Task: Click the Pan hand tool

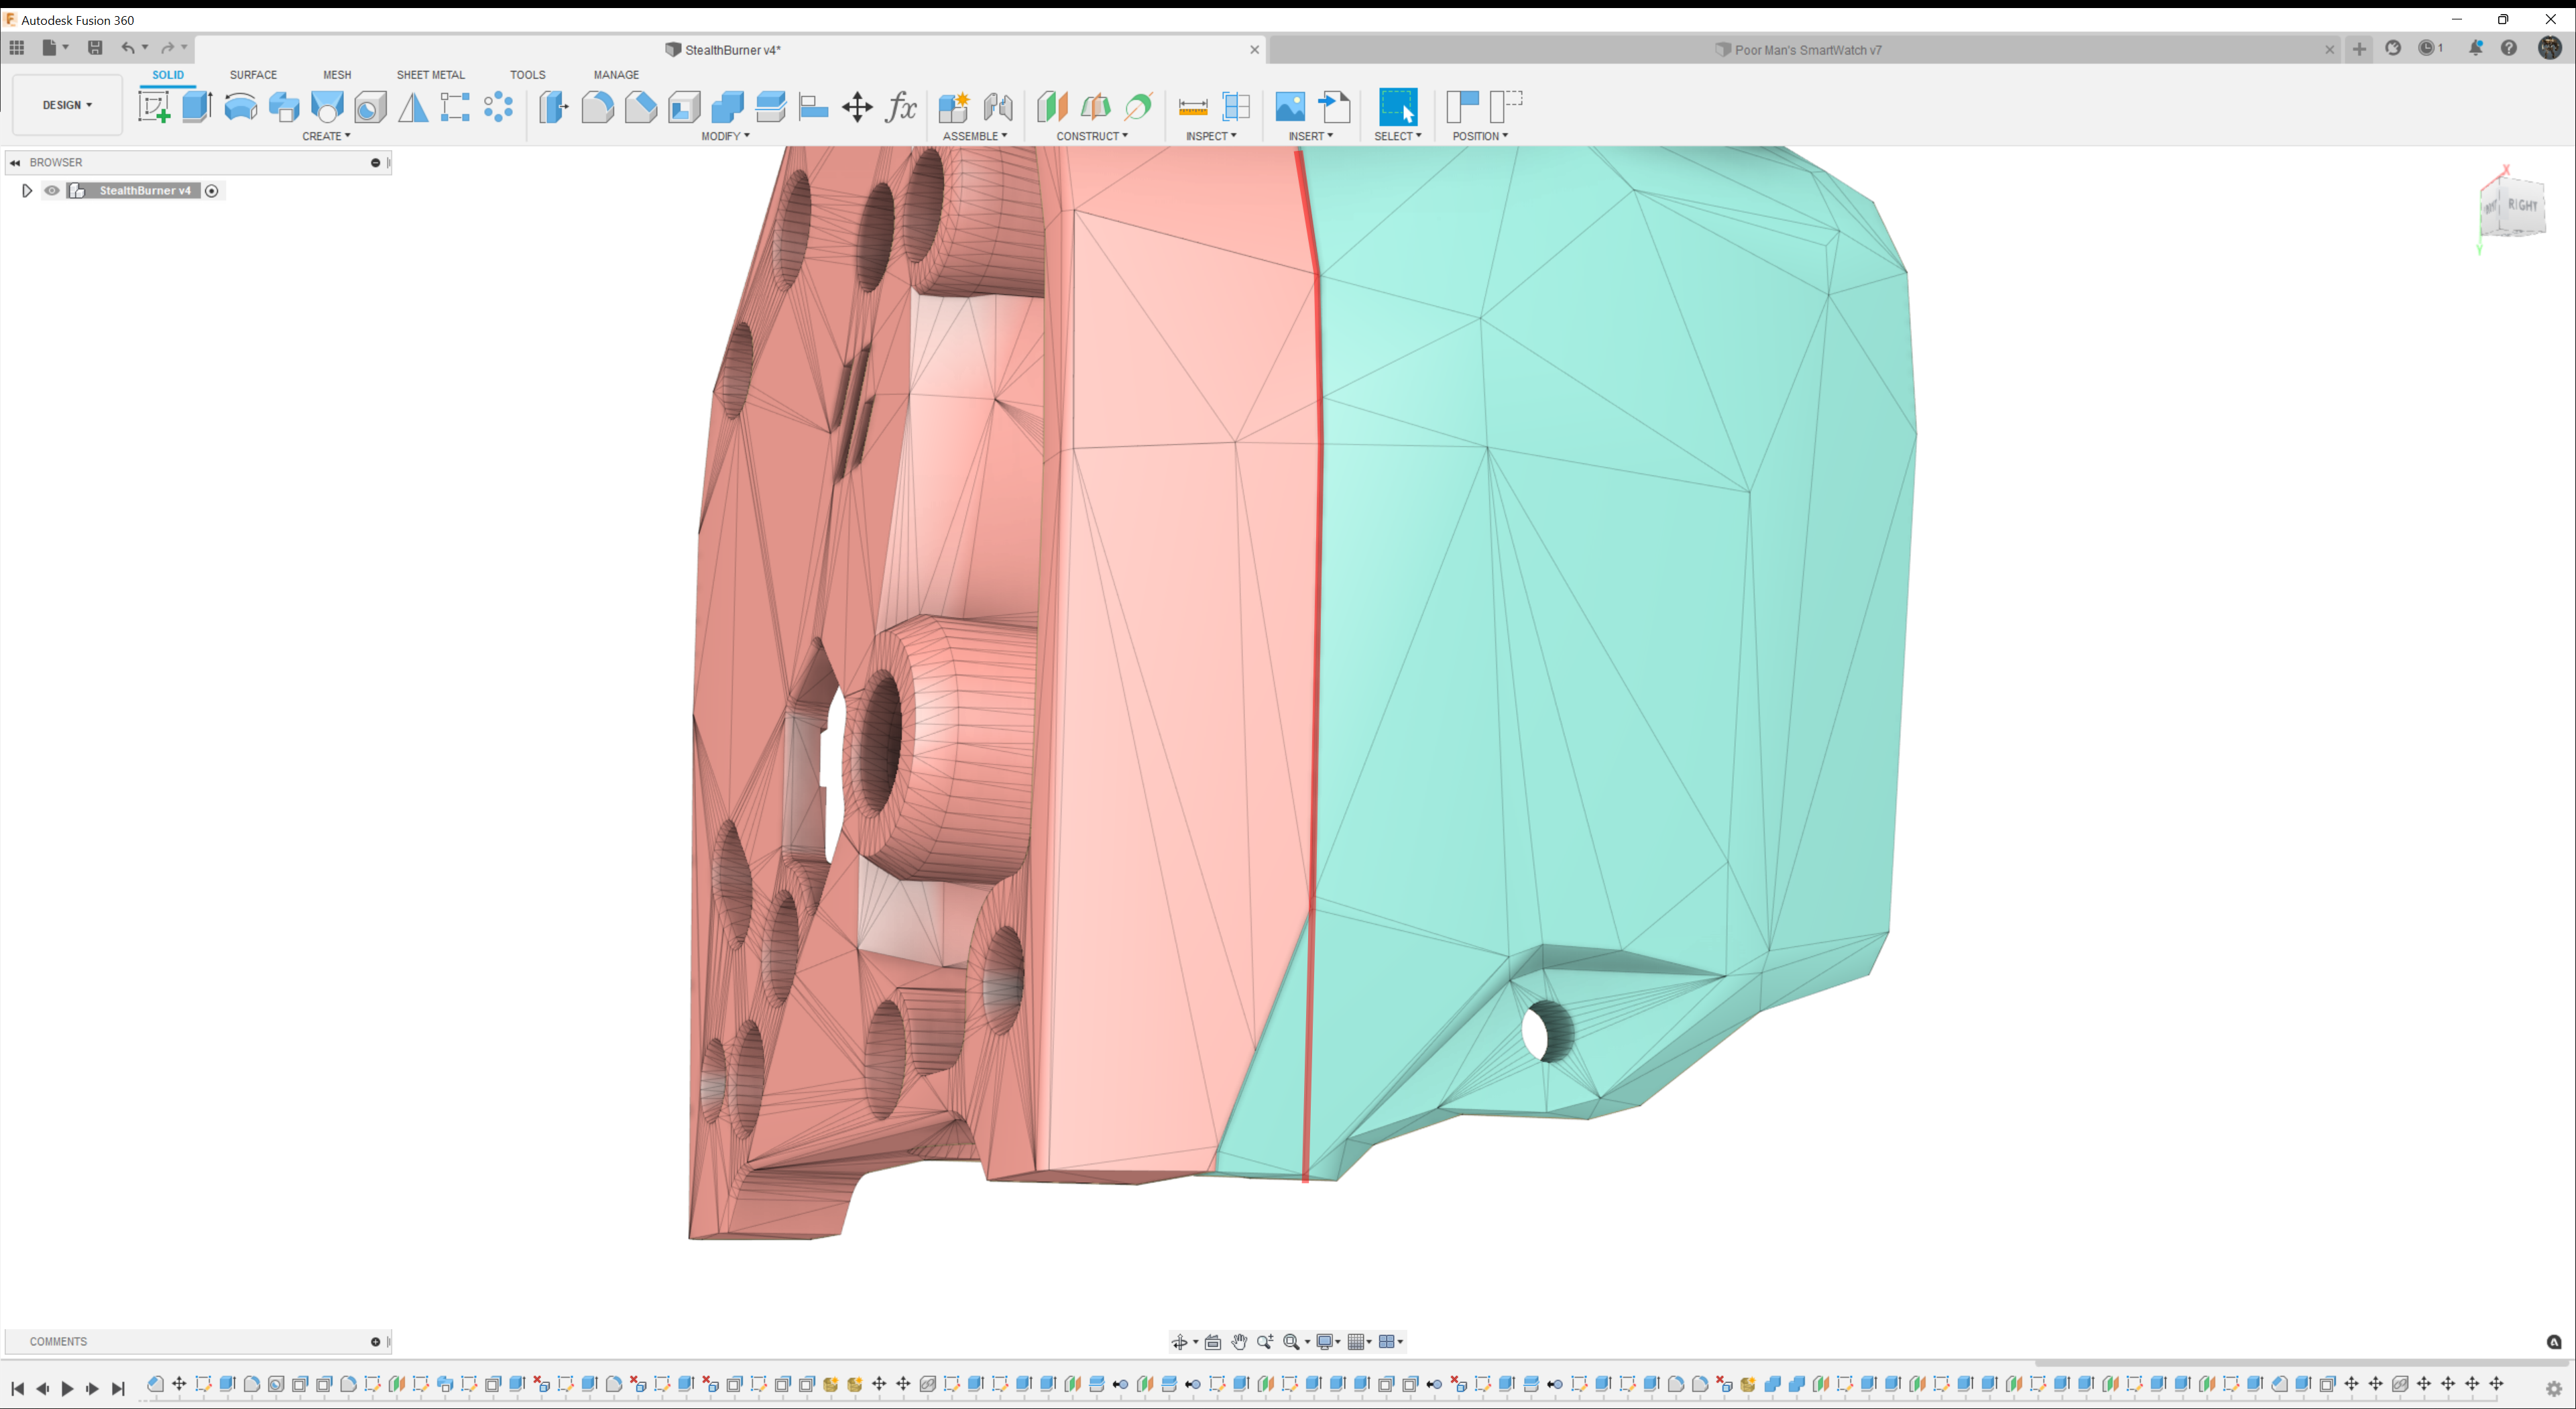Action: point(1239,1342)
